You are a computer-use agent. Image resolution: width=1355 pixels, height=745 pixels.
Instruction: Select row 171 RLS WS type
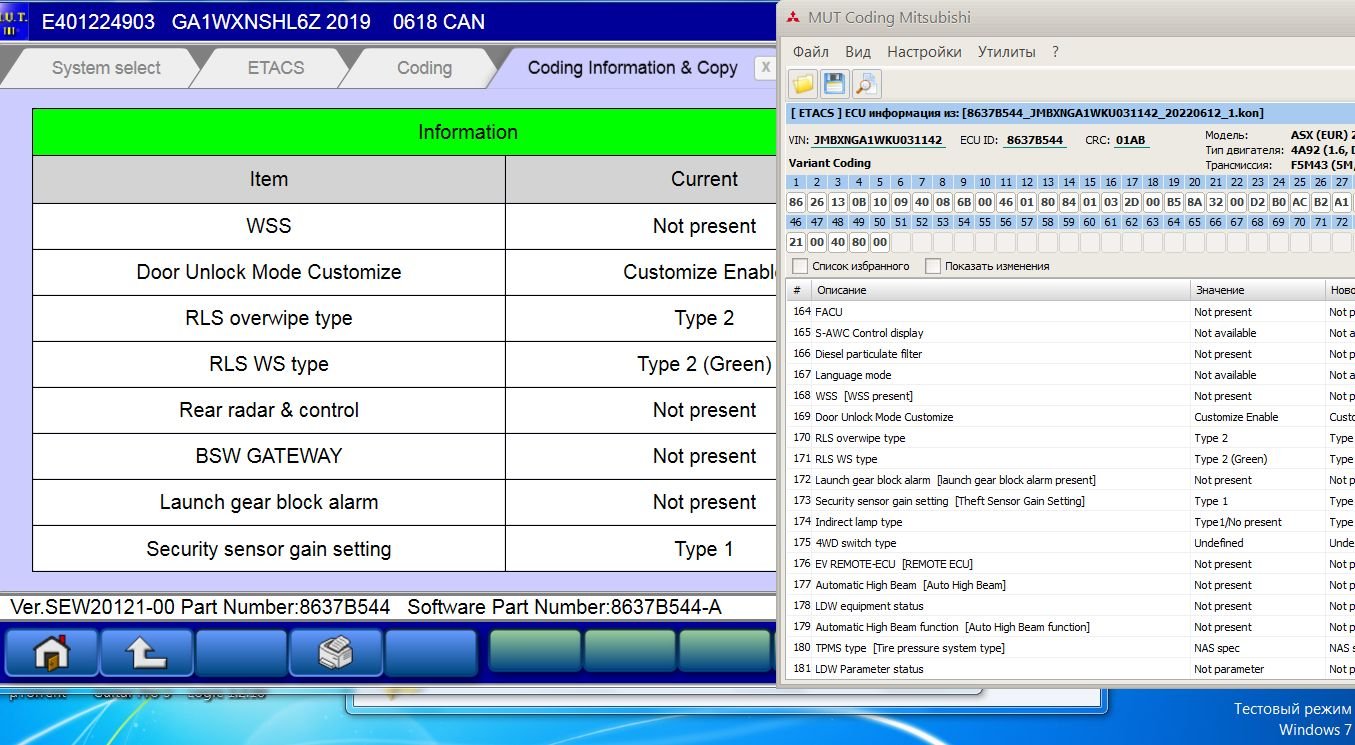(x=1071, y=459)
